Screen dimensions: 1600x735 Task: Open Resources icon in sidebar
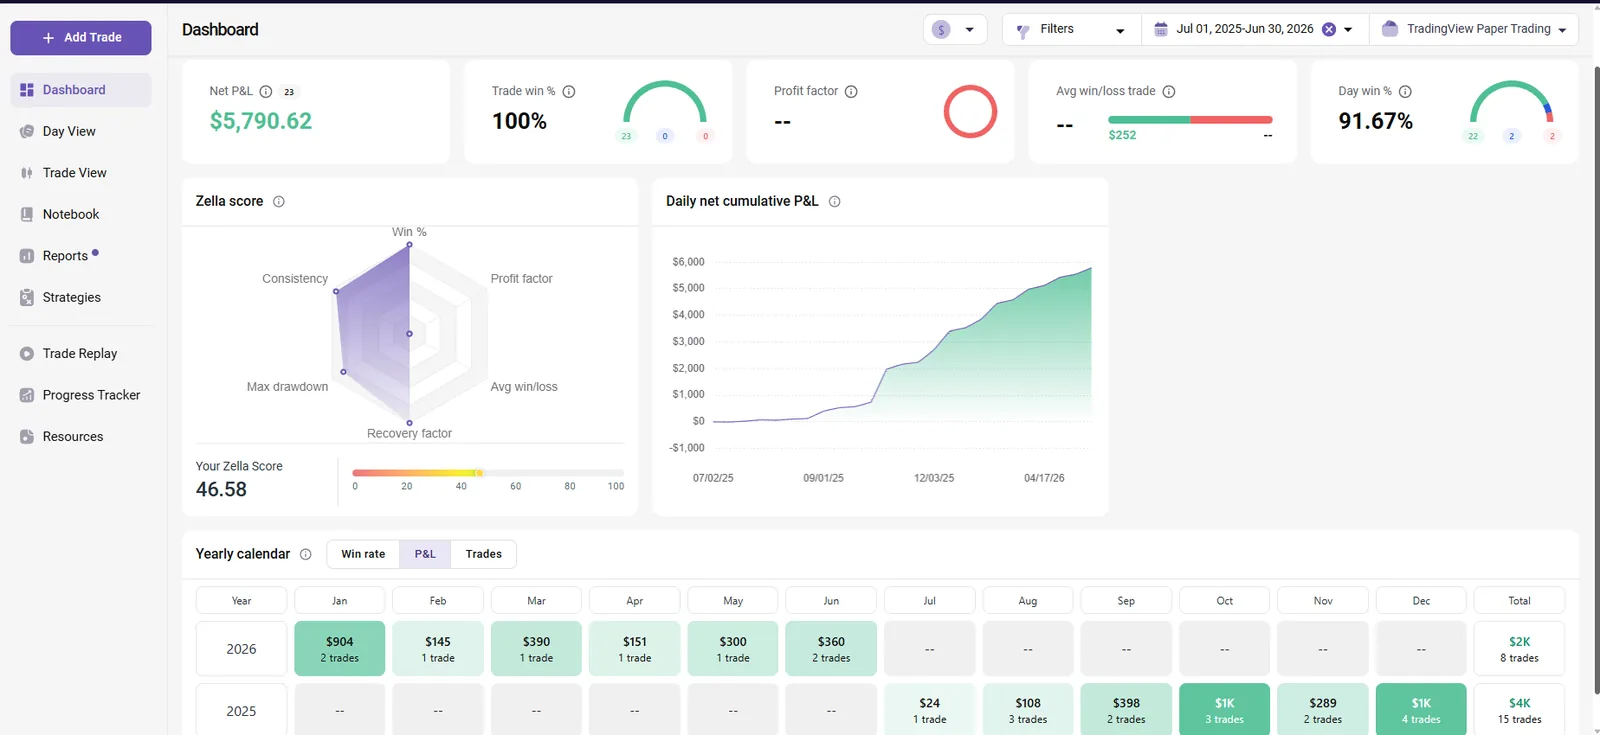click(x=27, y=437)
